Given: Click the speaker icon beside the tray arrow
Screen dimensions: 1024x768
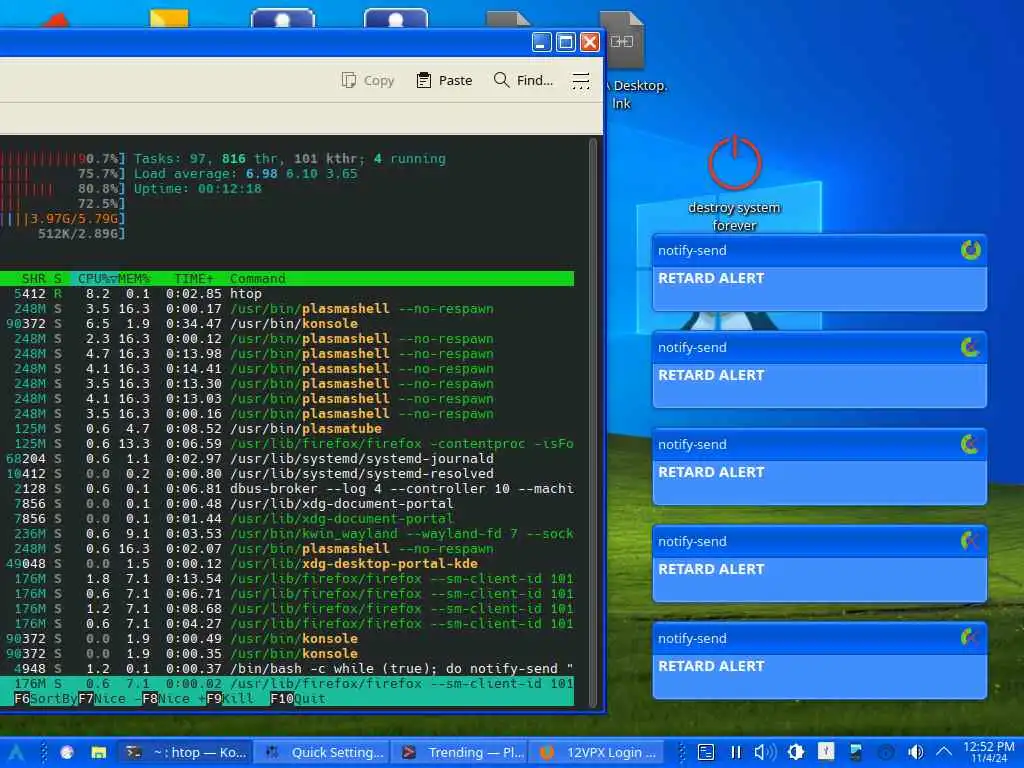Looking at the screenshot, I should tap(916, 752).
